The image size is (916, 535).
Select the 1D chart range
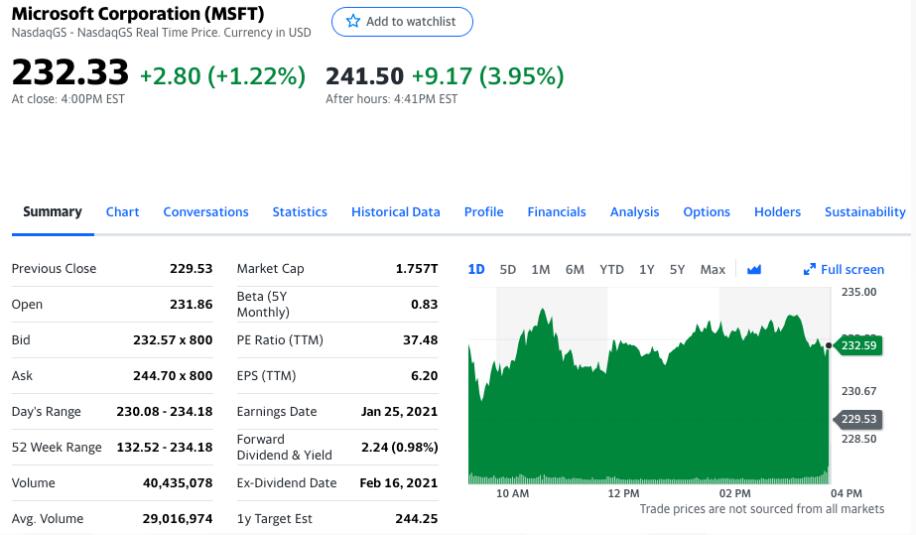[476, 269]
